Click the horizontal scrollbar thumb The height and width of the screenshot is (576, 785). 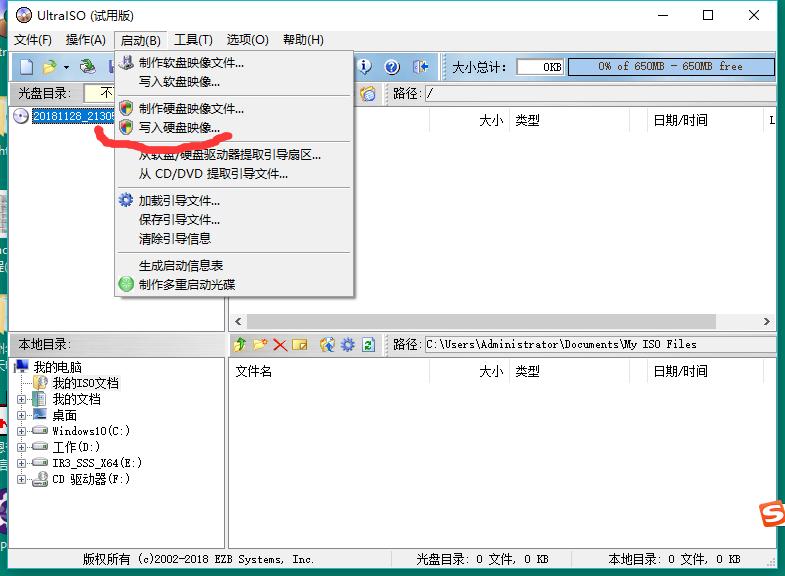[481, 321]
